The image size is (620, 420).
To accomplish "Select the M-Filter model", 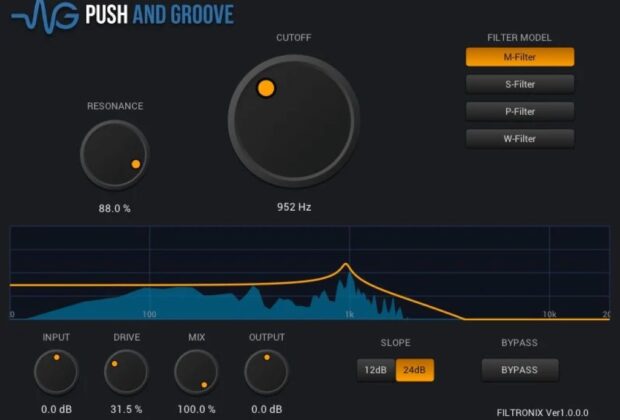I will click(x=520, y=57).
